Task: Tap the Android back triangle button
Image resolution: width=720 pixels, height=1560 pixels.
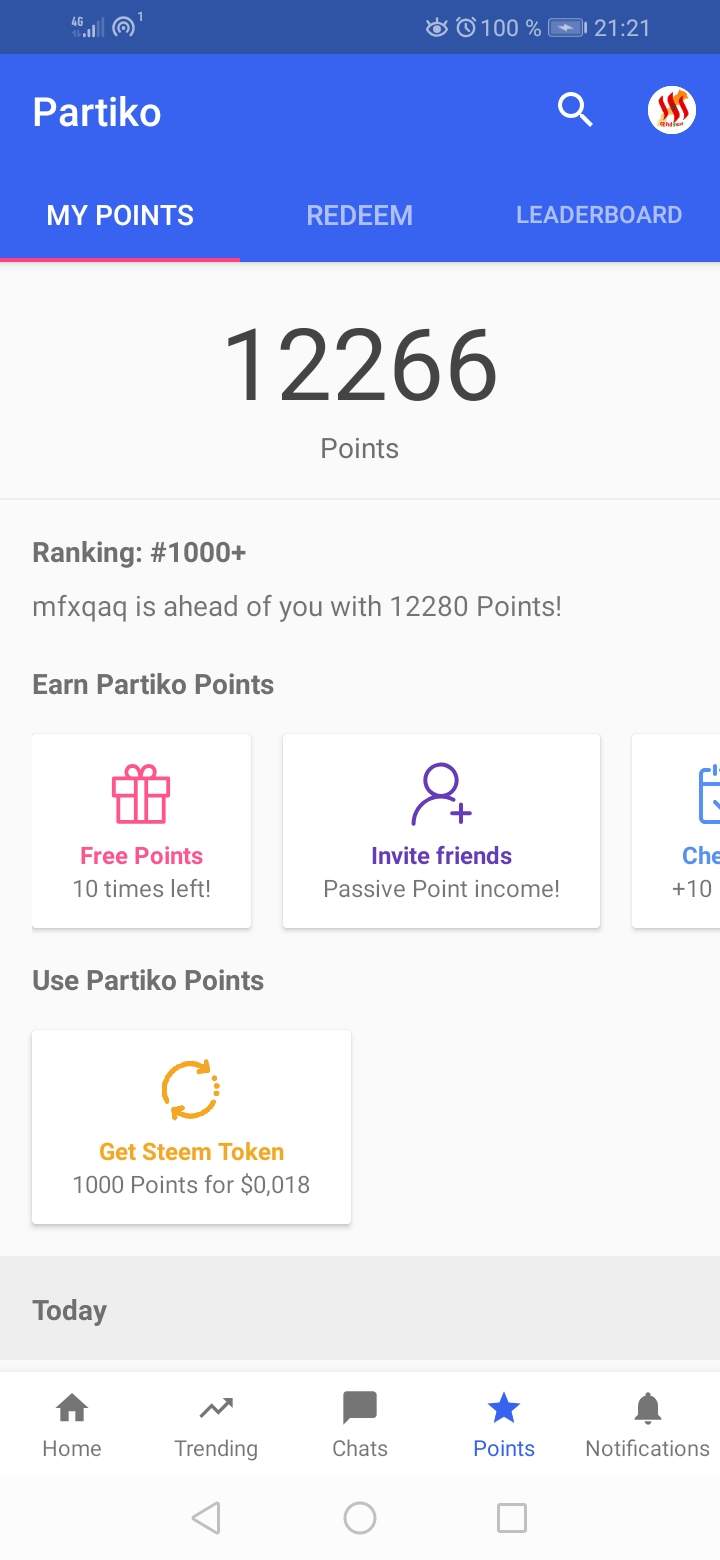Action: [x=206, y=1518]
